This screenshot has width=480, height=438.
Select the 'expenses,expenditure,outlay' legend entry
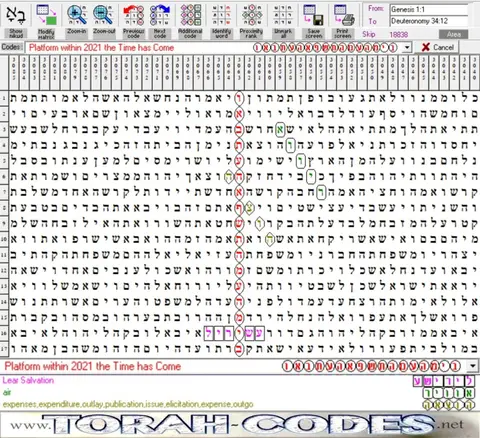pyautogui.click(x=128, y=405)
